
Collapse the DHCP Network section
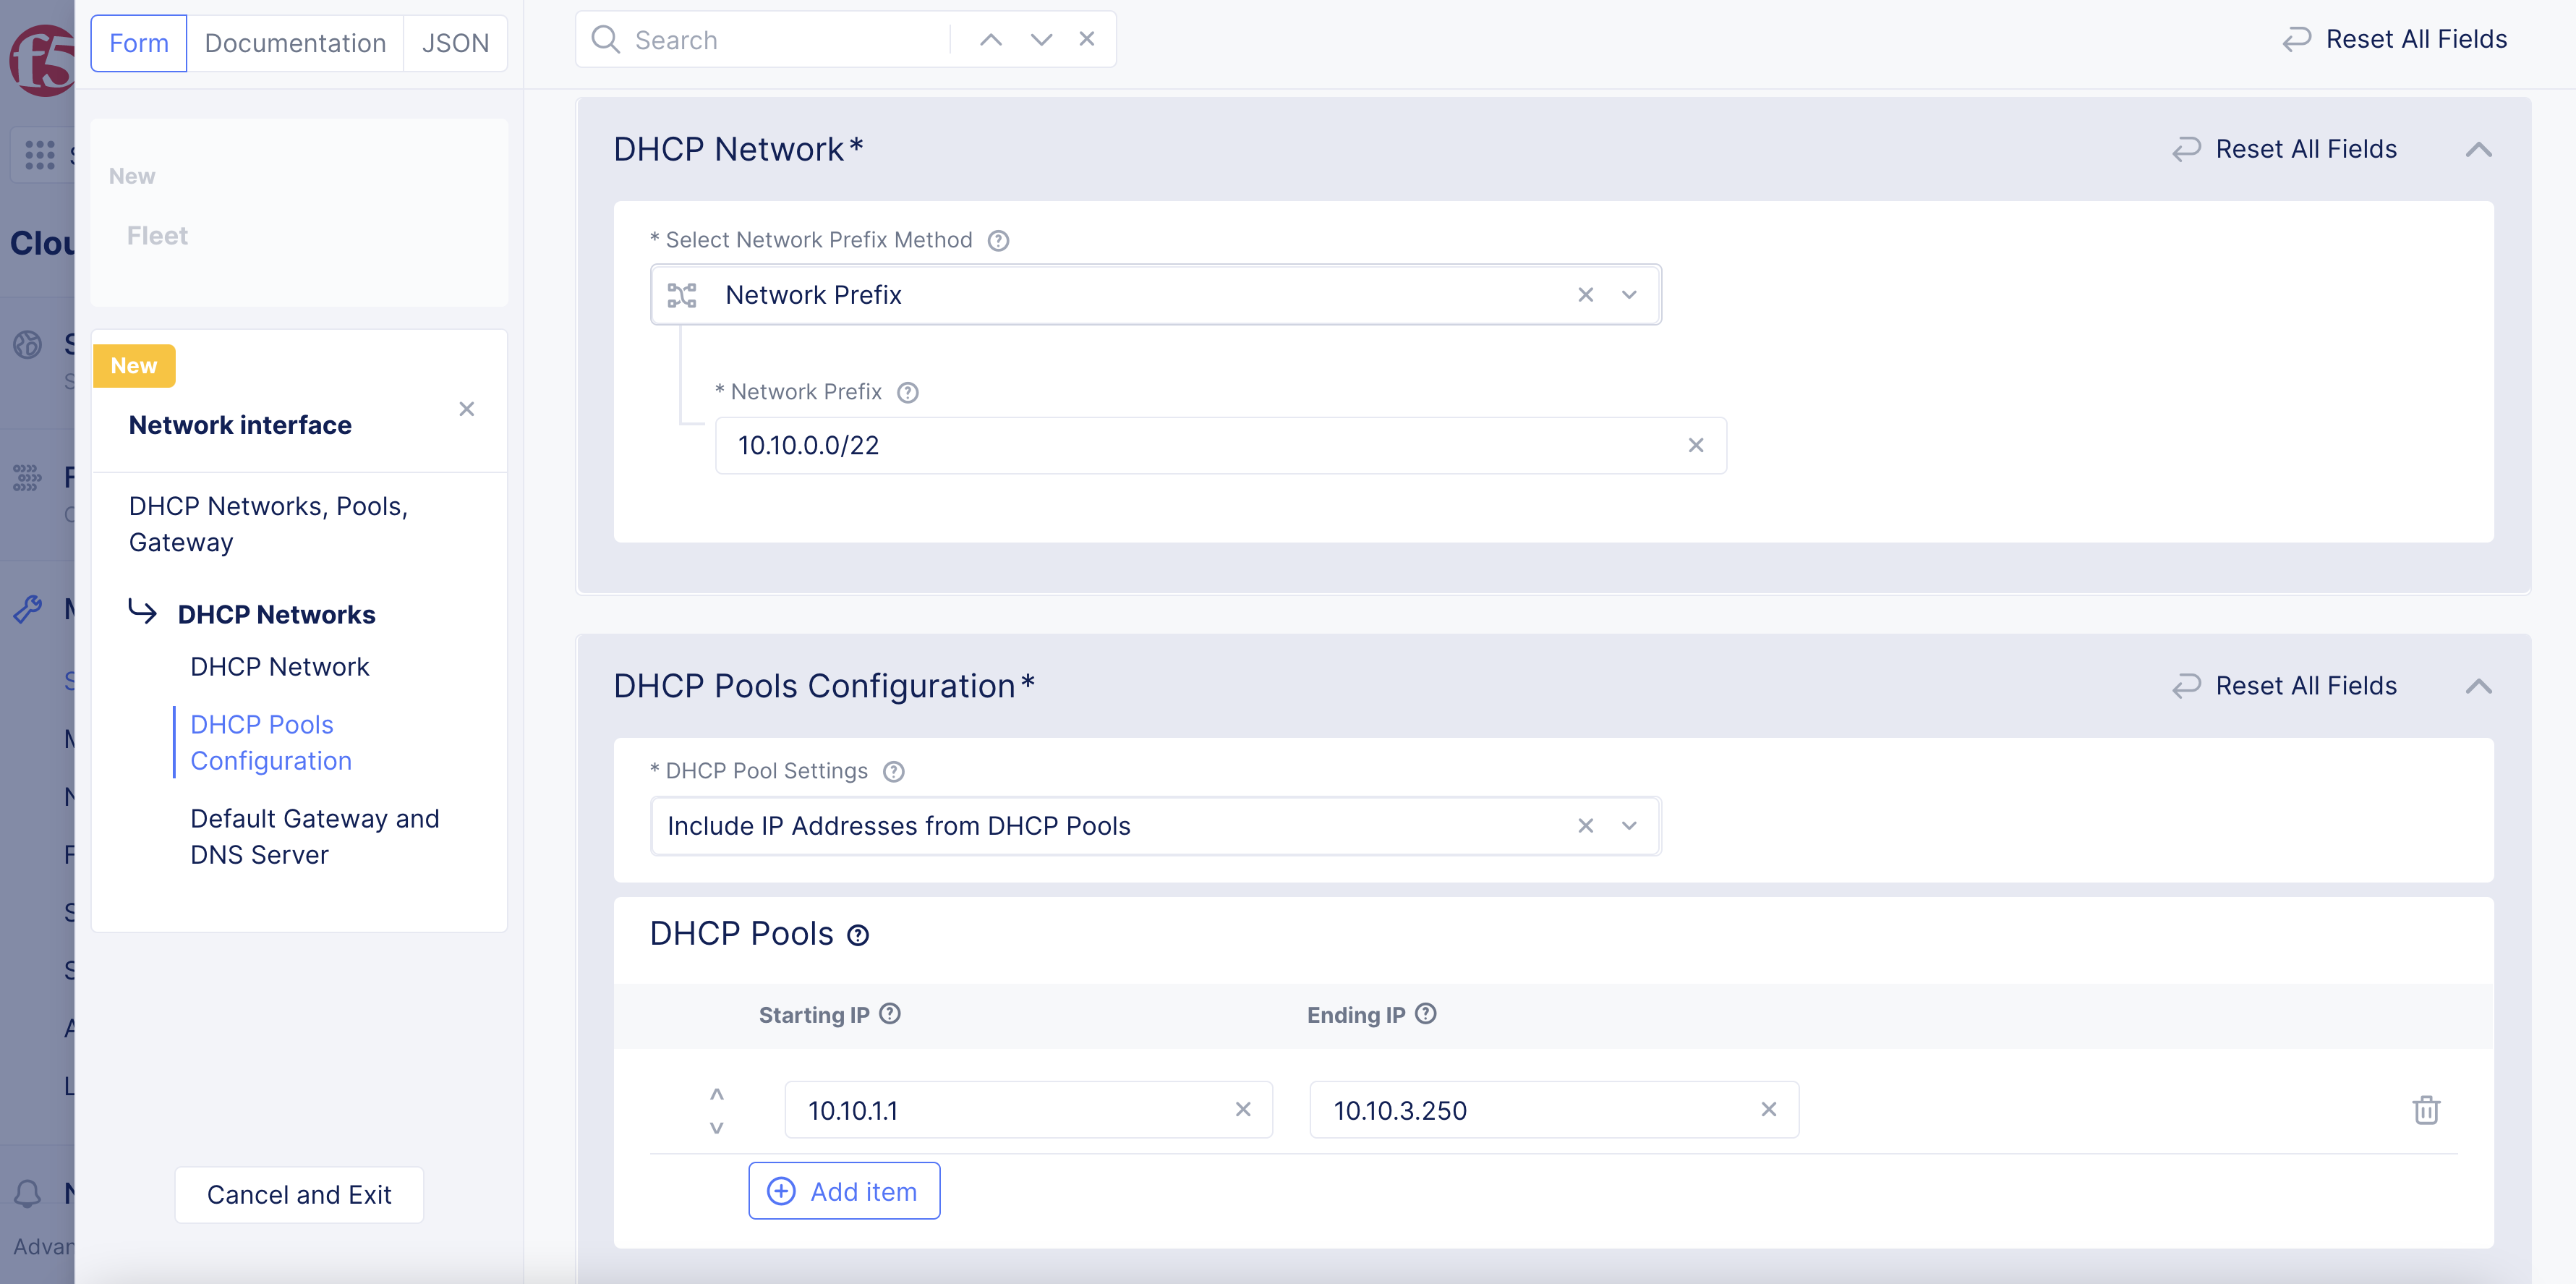point(2478,150)
